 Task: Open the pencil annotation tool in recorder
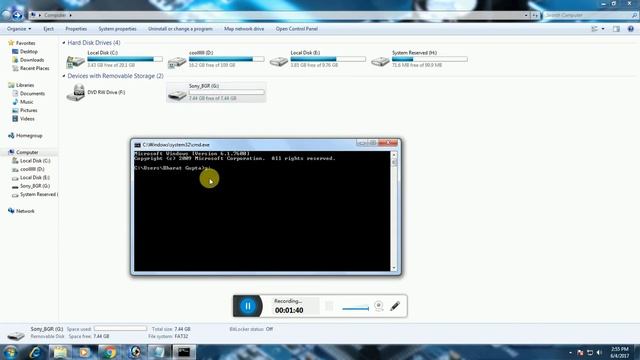pyautogui.click(x=395, y=306)
